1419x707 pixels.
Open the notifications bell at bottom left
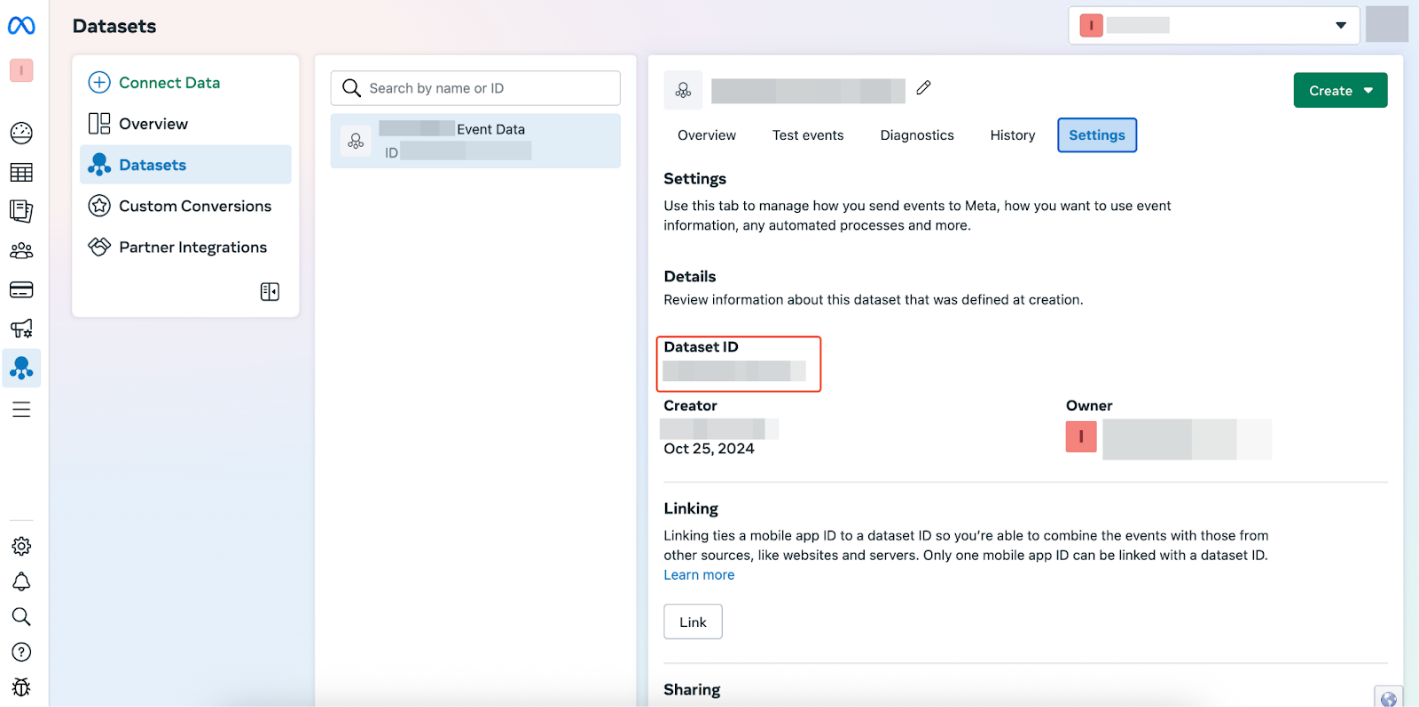[21, 581]
